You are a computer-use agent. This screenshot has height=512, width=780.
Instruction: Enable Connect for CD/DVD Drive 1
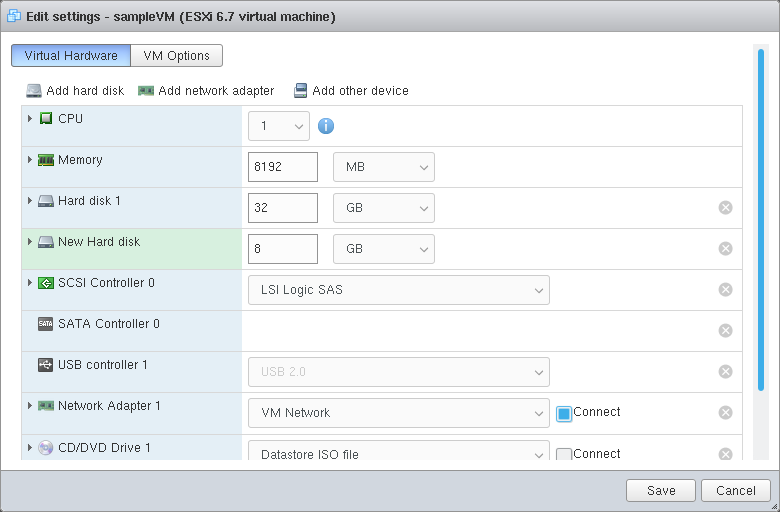click(564, 454)
